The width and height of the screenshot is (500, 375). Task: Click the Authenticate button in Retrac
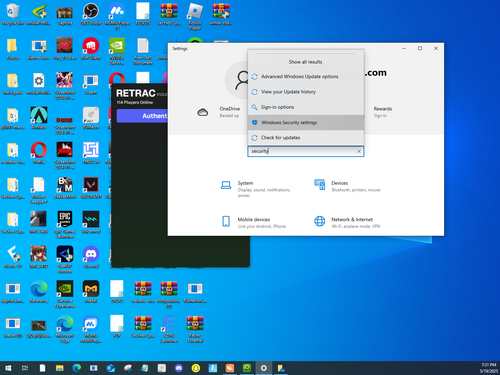click(x=143, y=116)
